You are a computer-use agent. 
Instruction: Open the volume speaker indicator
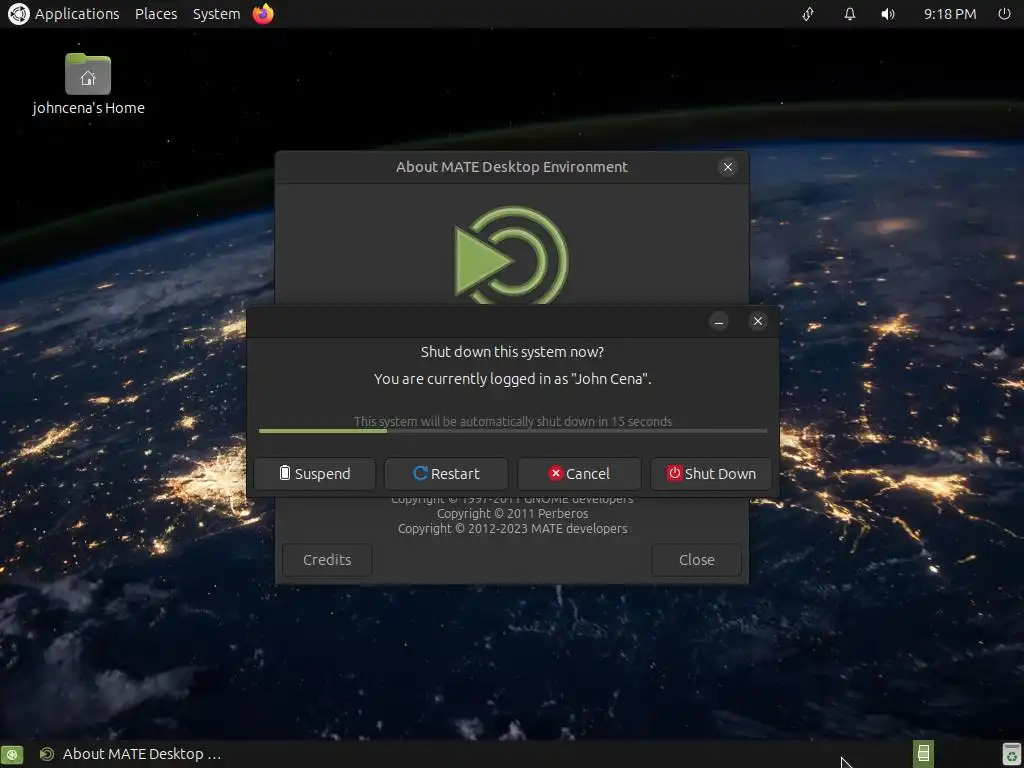coord(888,14)
